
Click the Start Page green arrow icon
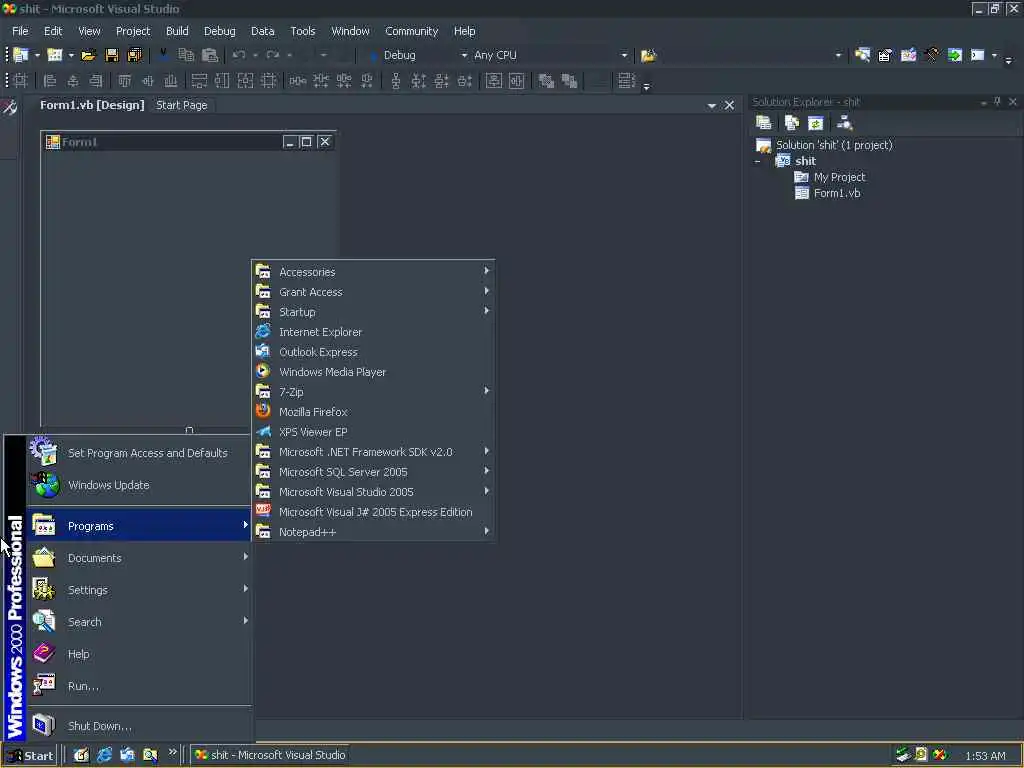click(955, 56)
